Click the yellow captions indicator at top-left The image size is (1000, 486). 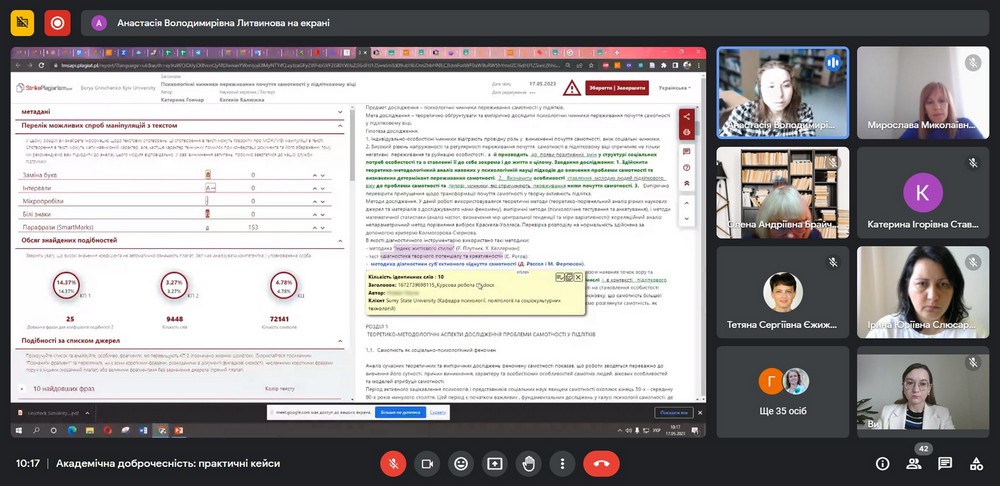point(23,22)
